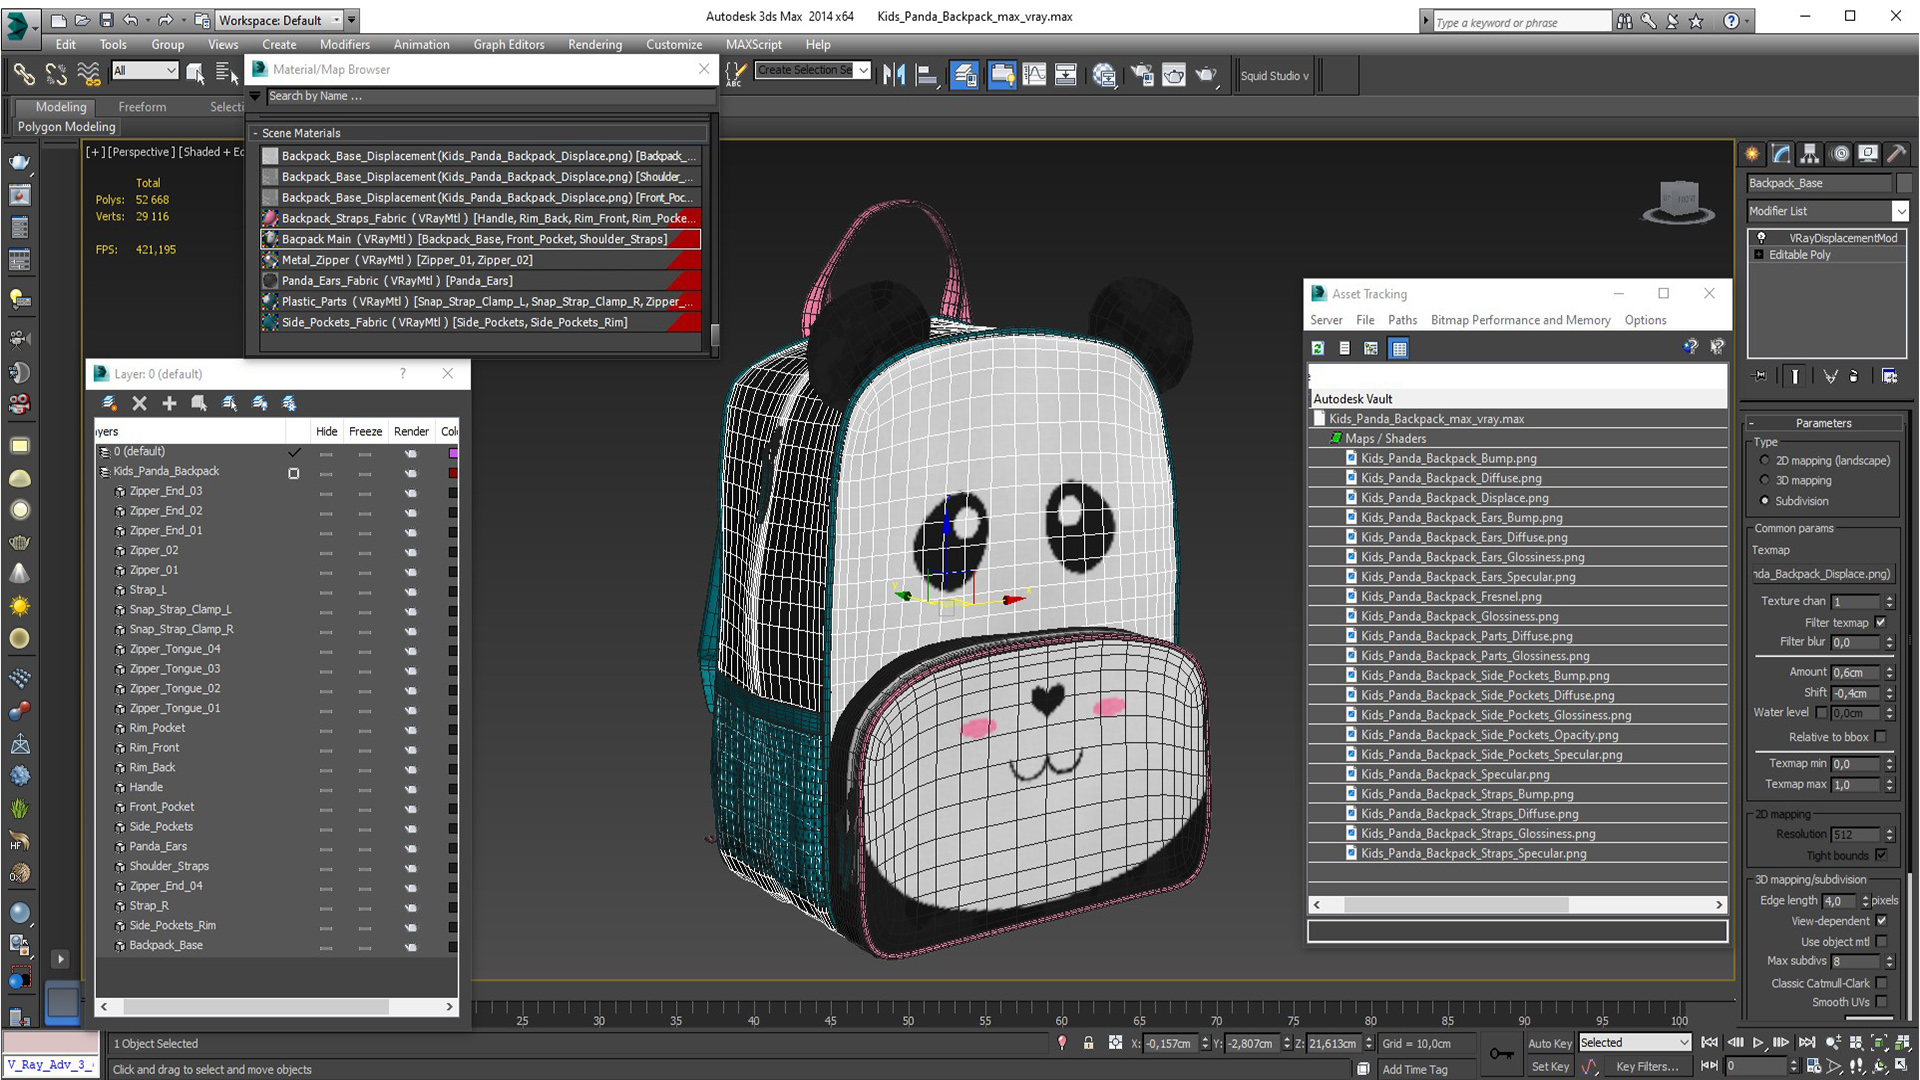This screenshot has width=1920, height=1080.
Task: Click Configure Modifier Sets icon
Action: pos(1889,376)
